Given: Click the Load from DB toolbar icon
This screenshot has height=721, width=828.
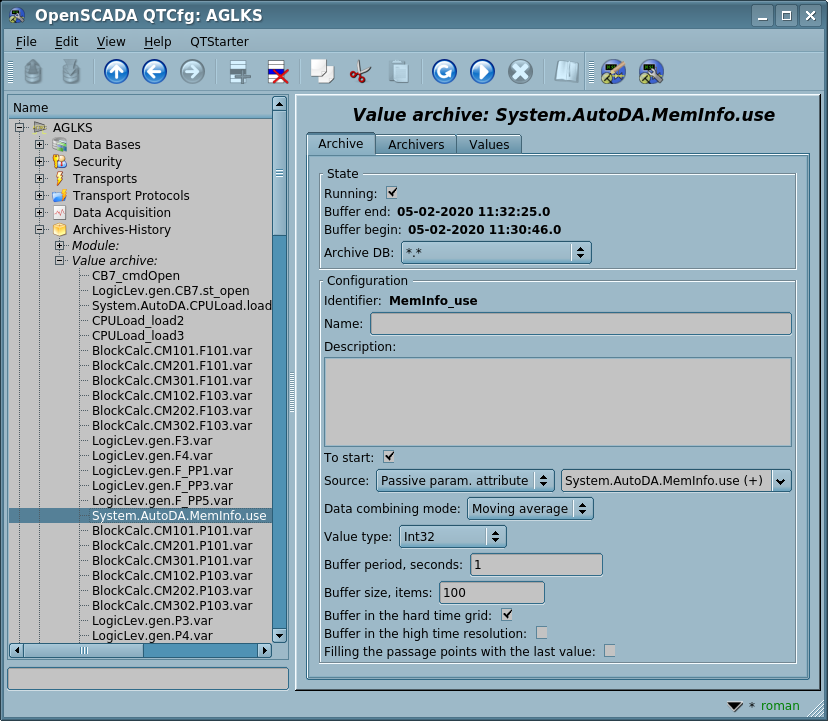Looking at the screenshot, I should tap(33, 72).
